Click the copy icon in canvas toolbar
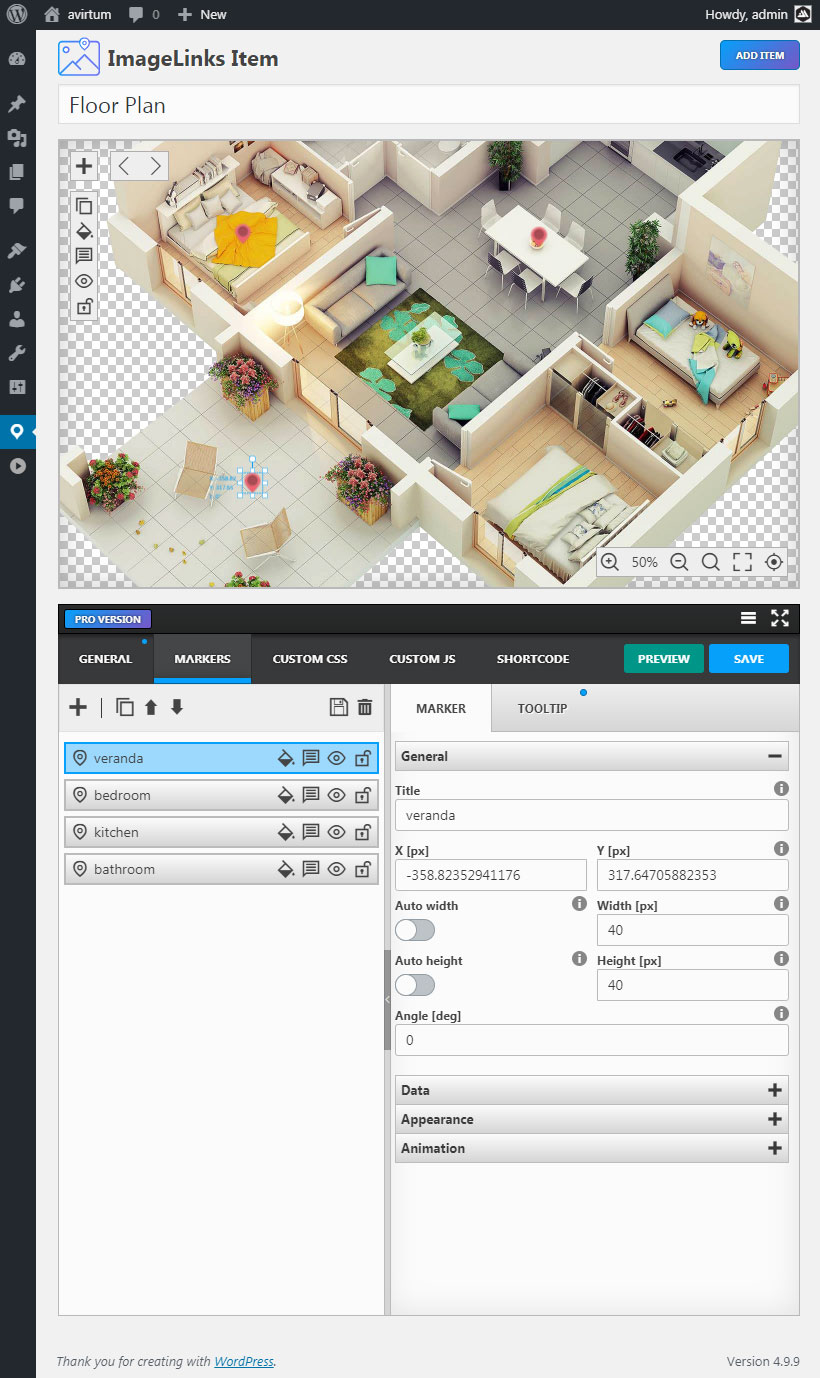 84,206
